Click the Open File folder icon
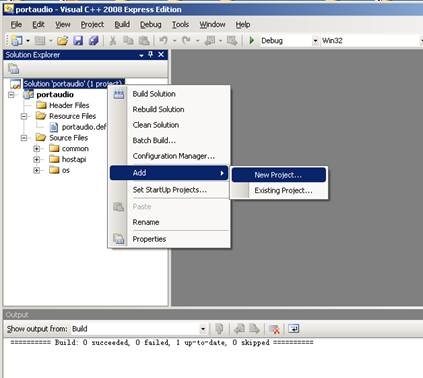 (x=62, y=41)
